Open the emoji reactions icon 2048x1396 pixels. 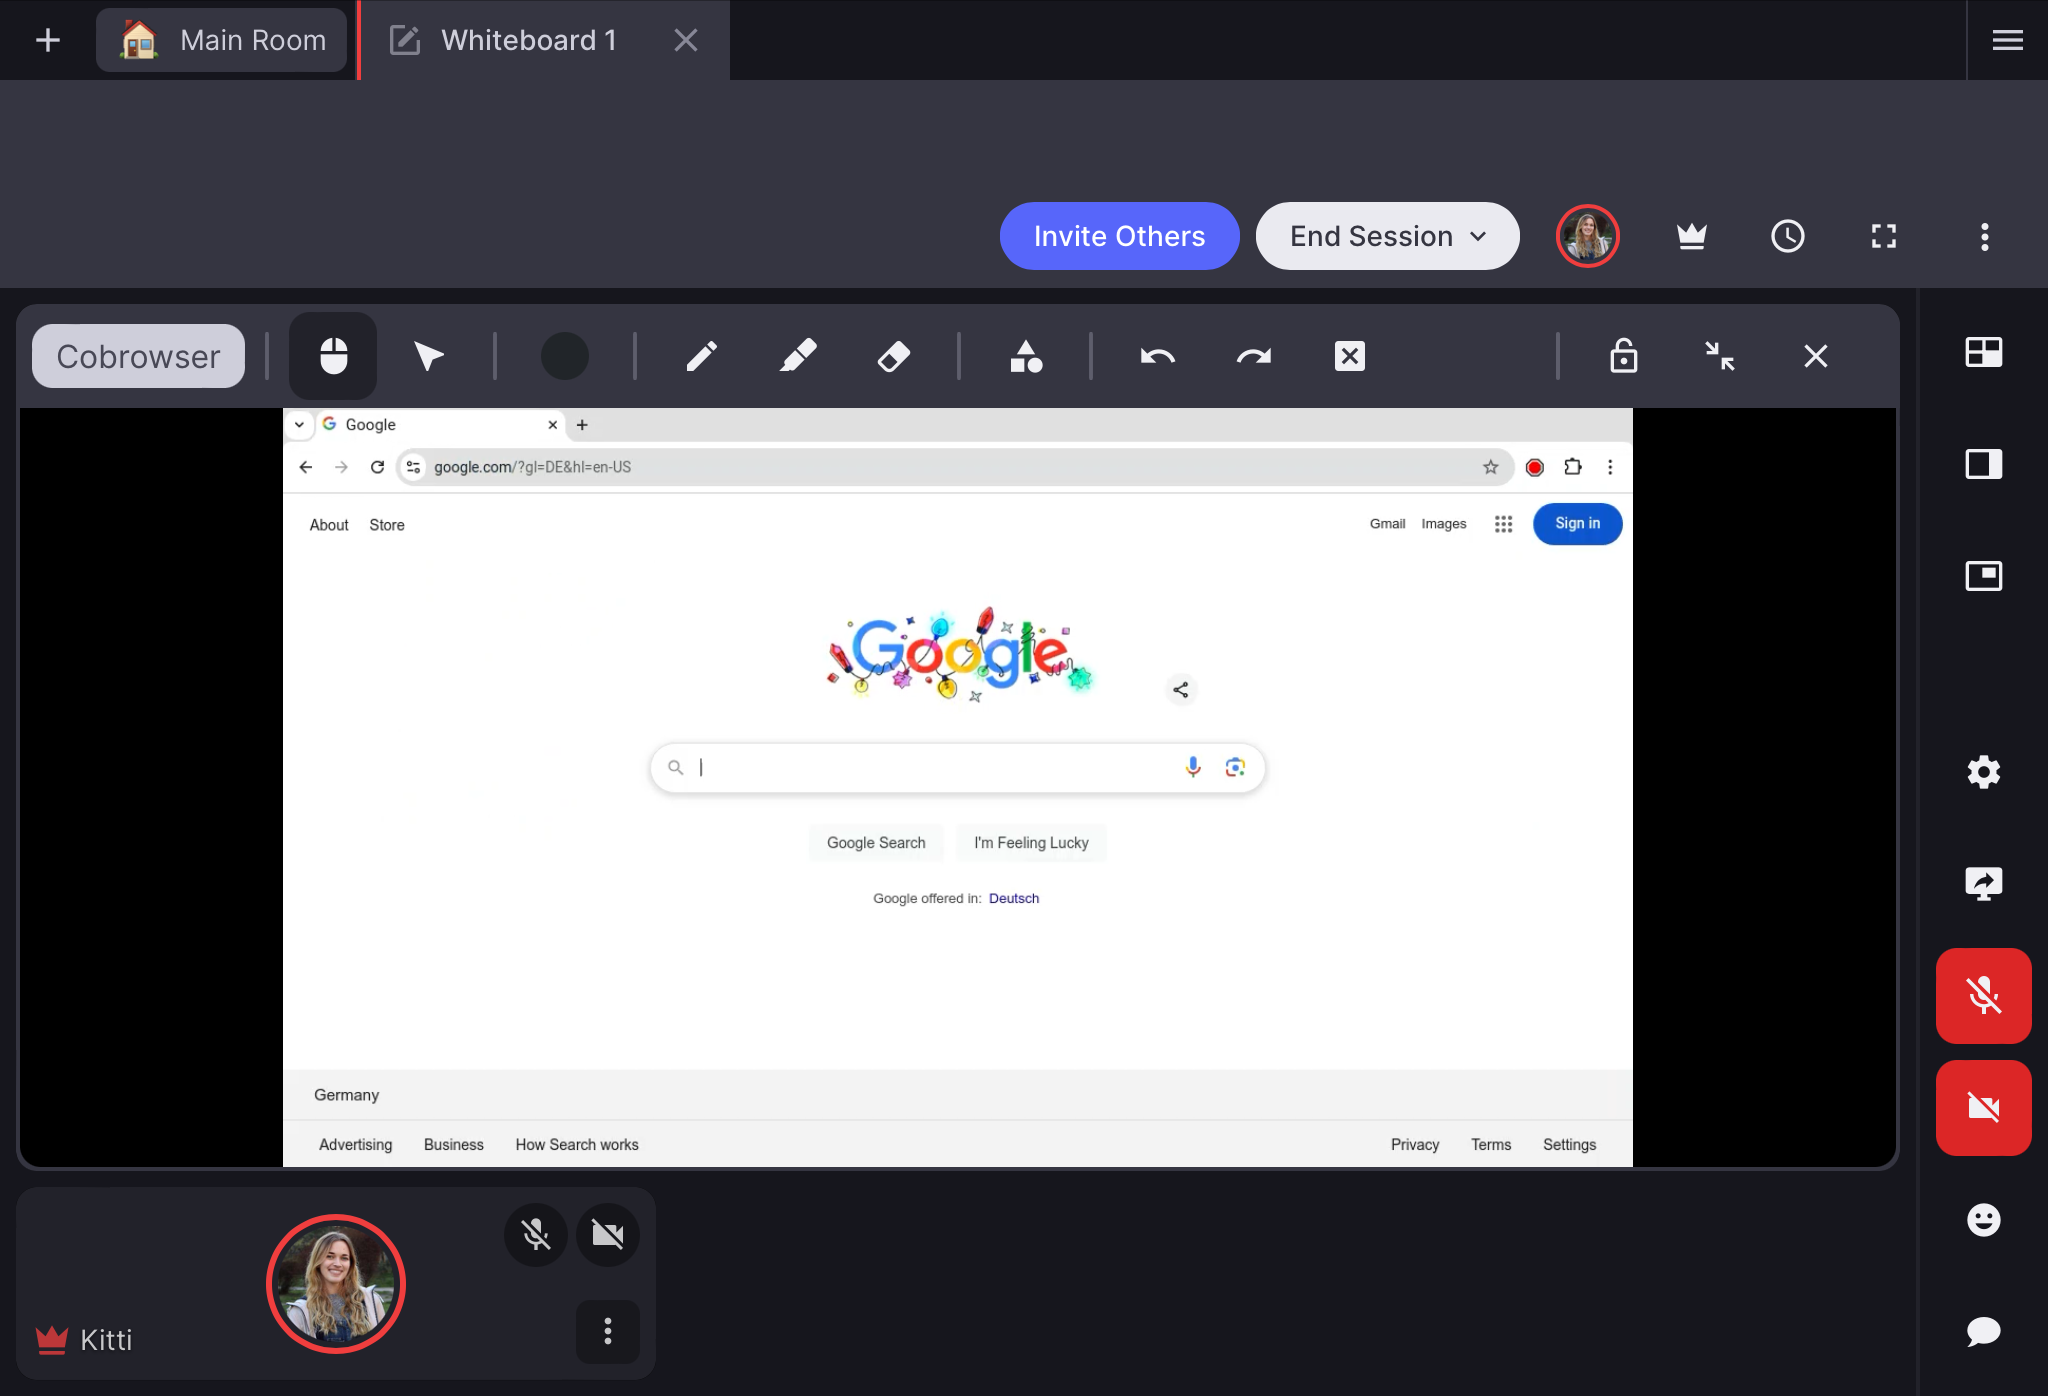click(1983, 1220)
